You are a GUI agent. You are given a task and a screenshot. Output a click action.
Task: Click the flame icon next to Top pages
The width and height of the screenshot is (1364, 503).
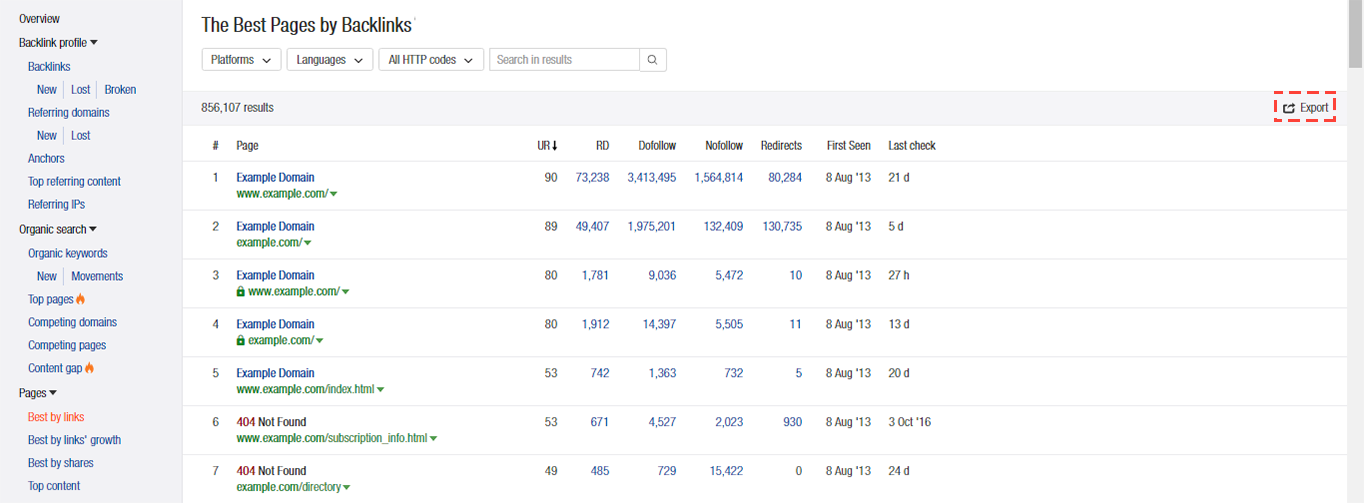(x=81, y=299)
